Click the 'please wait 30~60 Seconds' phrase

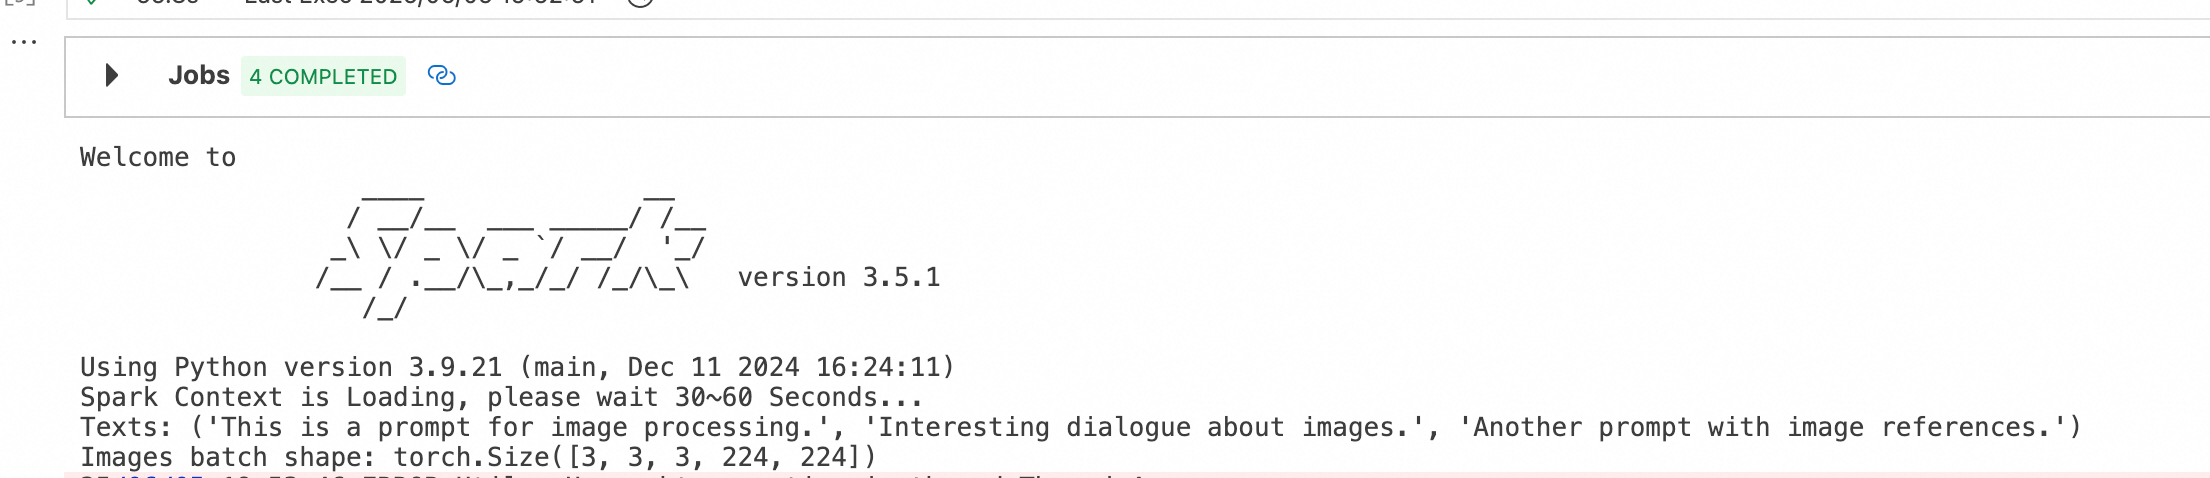[x=704, y=398]
